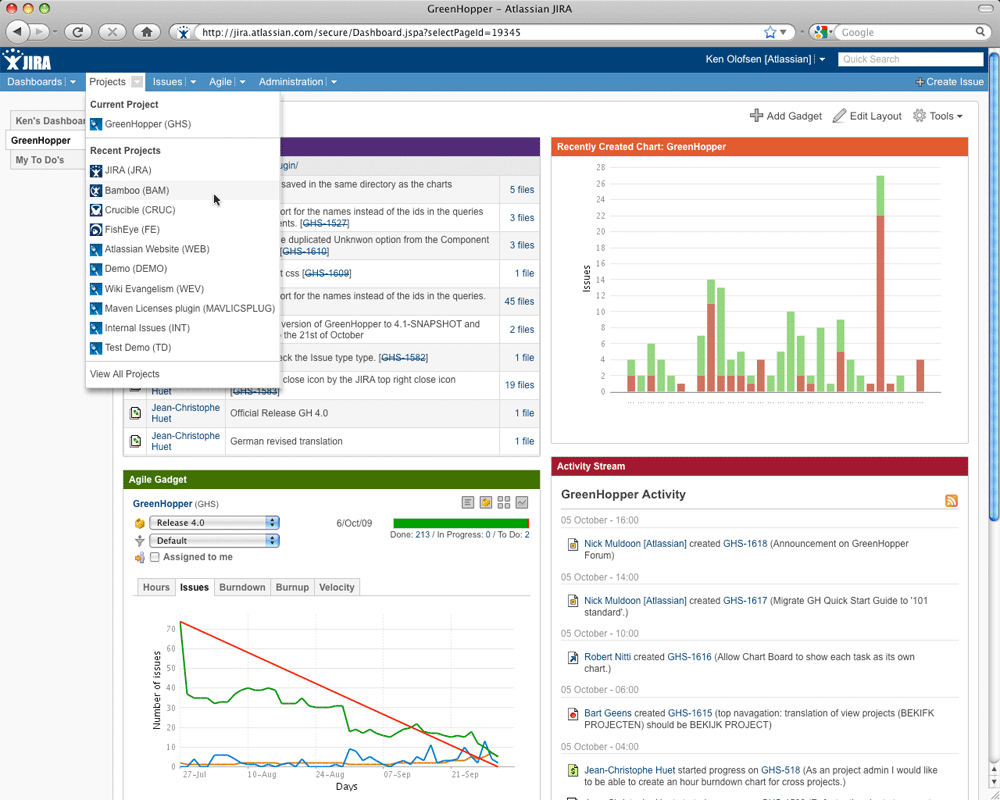
Task: Open the Release 4.0 version selector
Action: [x=214, y=522]
